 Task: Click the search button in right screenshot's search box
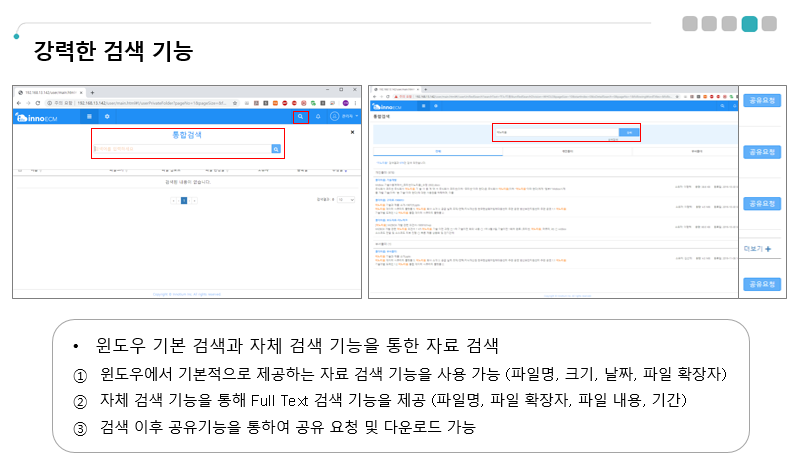click(628, 131)
